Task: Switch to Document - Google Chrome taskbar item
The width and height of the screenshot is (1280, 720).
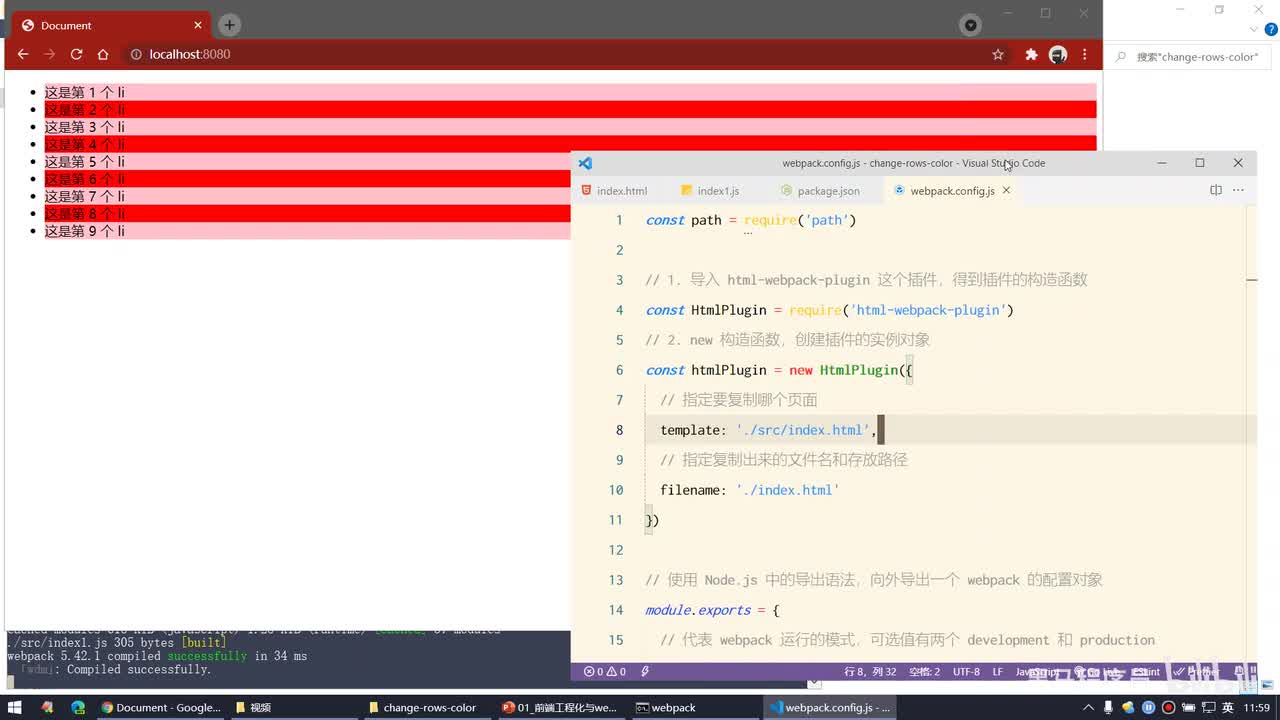Action: [x=160, y=707]
